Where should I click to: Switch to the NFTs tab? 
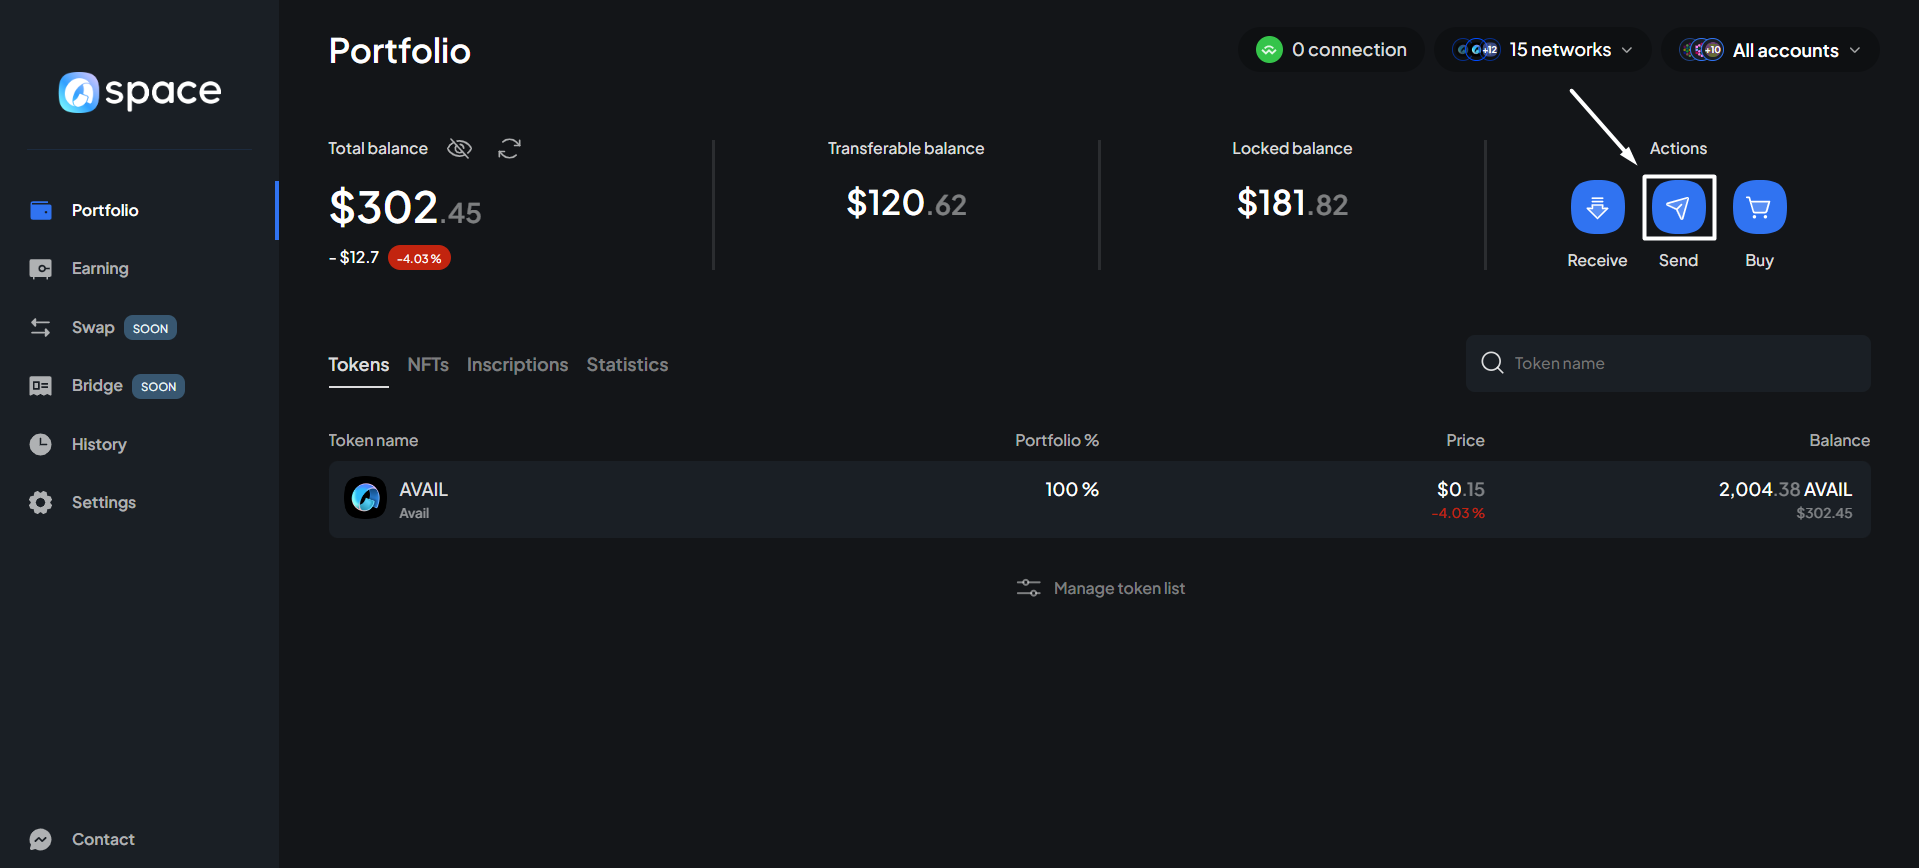pos(428,365)
